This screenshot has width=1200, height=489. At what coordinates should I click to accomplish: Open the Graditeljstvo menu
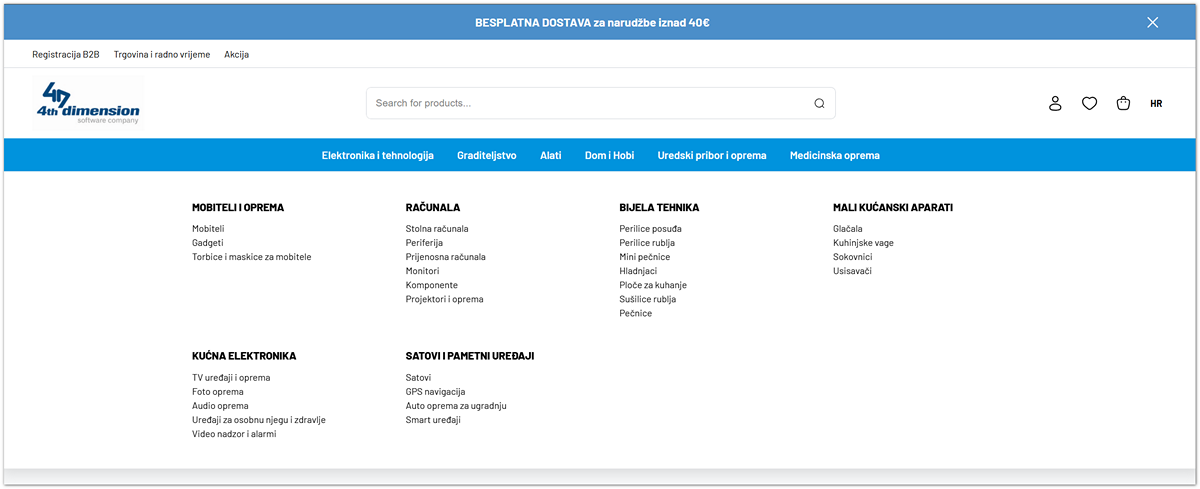(486, 155)
